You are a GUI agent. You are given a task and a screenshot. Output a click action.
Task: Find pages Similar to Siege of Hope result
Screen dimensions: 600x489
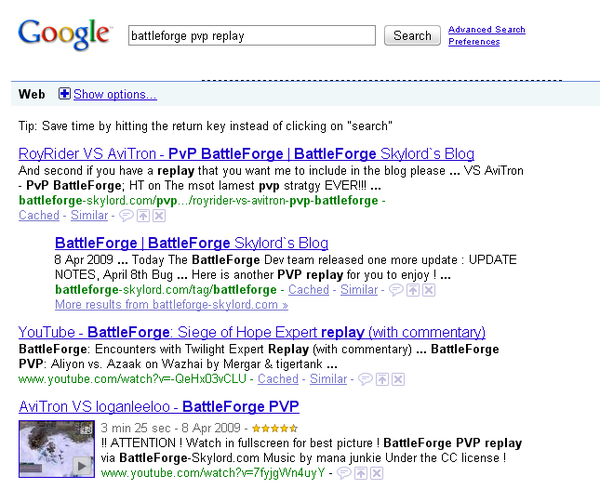click(x=328, y=379)
